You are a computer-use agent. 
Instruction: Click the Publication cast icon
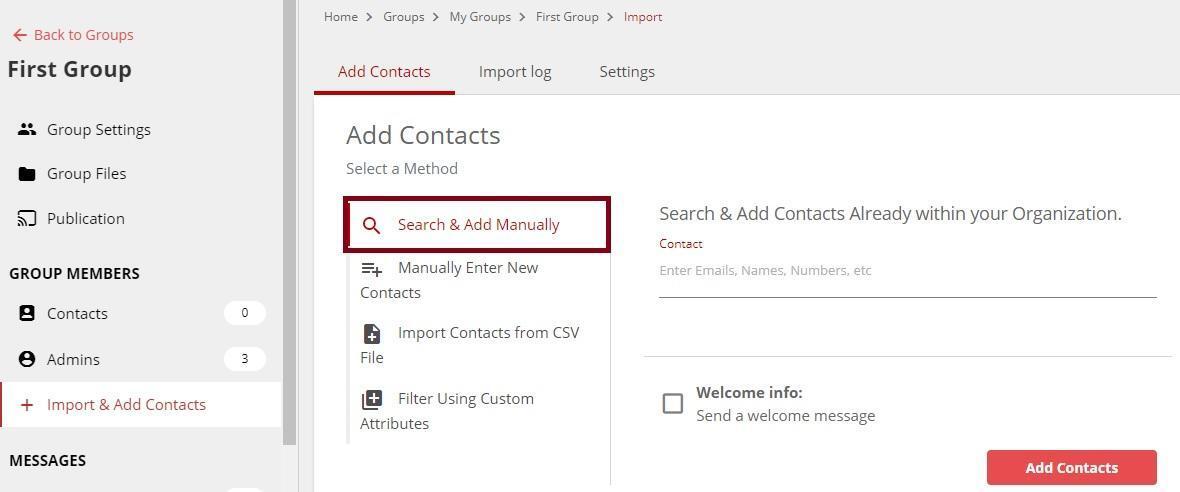tap(27, 219)
